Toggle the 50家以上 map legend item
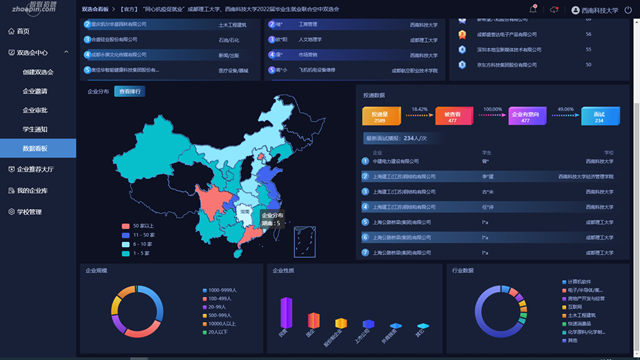This screenshot has width=640, height=360. 138,226
